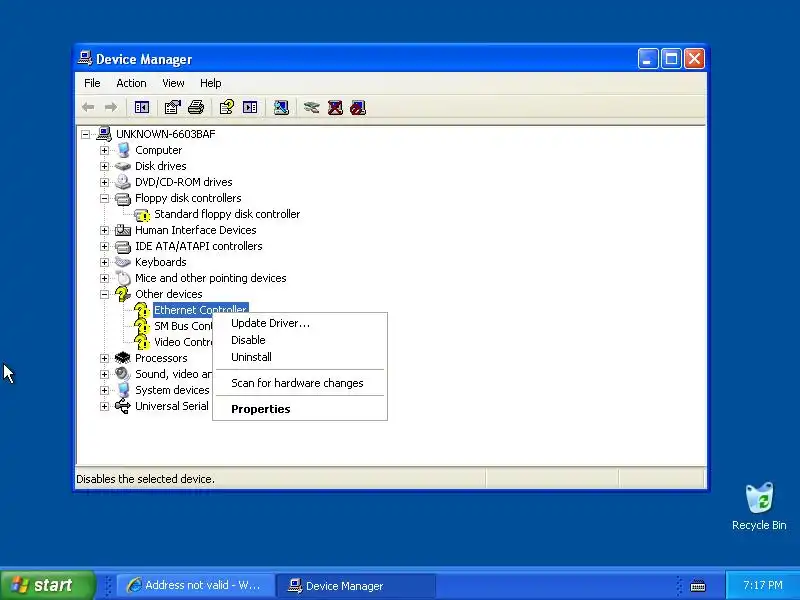
Task: Expand the System devices node
Action: tap(105, 390)
